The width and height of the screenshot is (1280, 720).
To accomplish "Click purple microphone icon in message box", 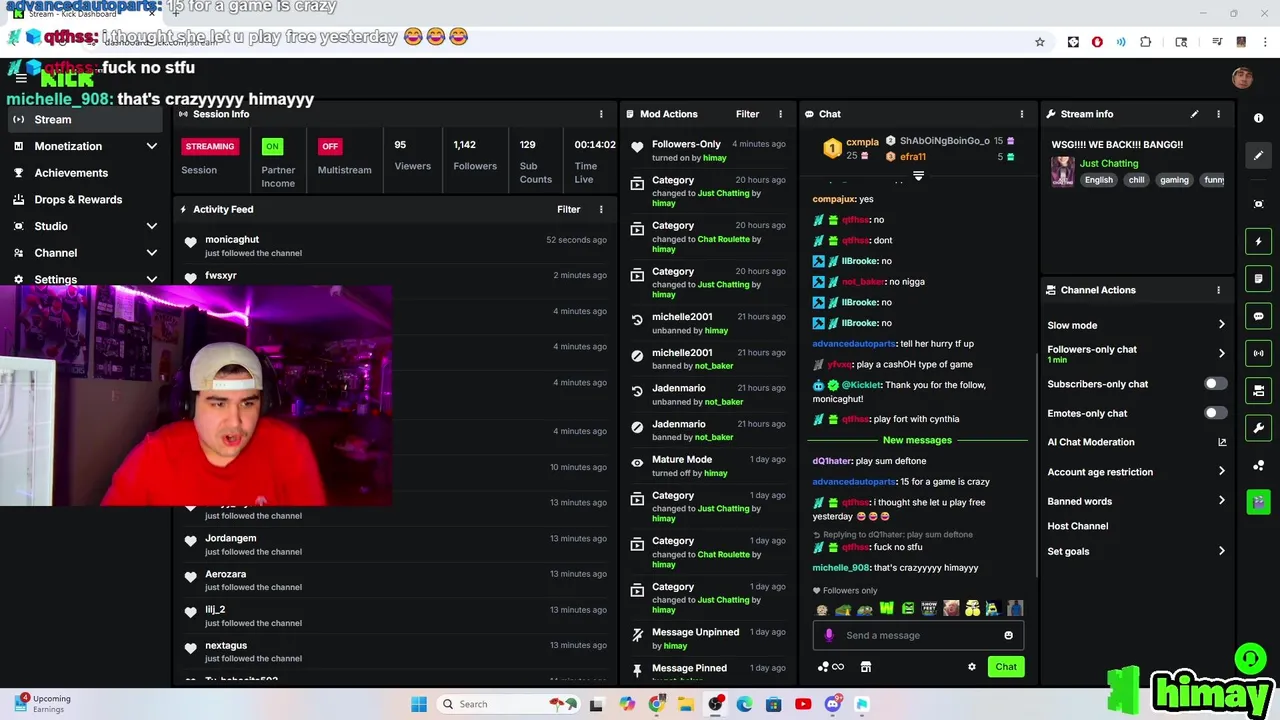I will 828,635.
